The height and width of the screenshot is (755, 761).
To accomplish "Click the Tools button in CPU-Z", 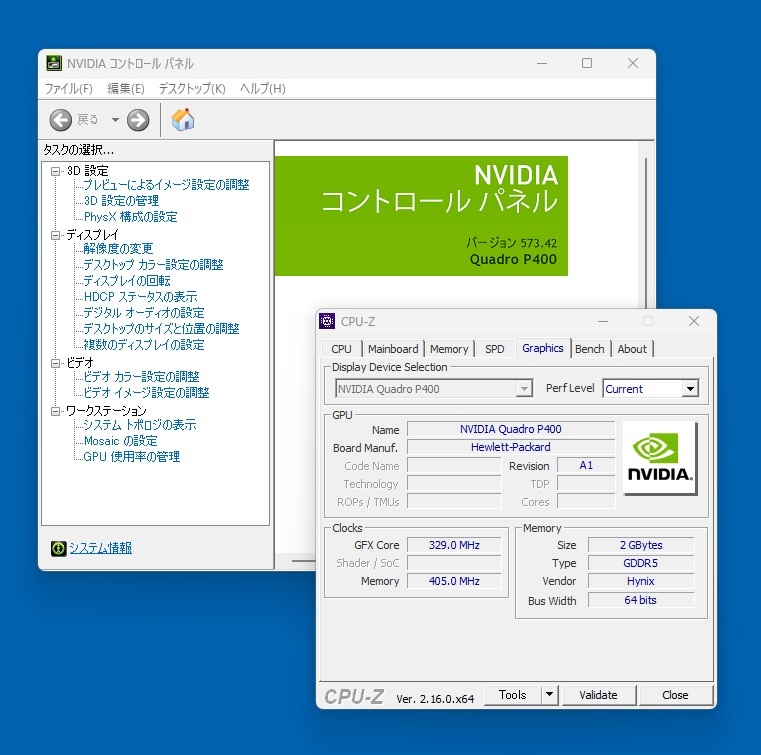I will [x=513, y=695].
